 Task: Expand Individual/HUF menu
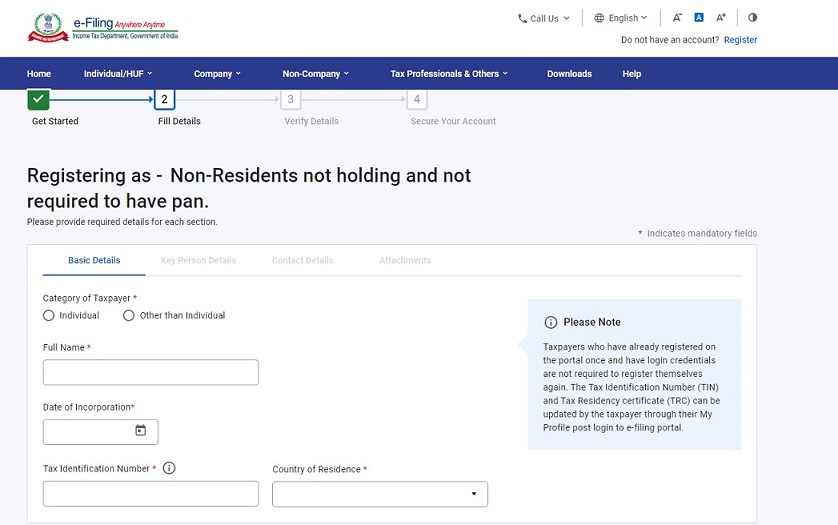pos(118,74)
